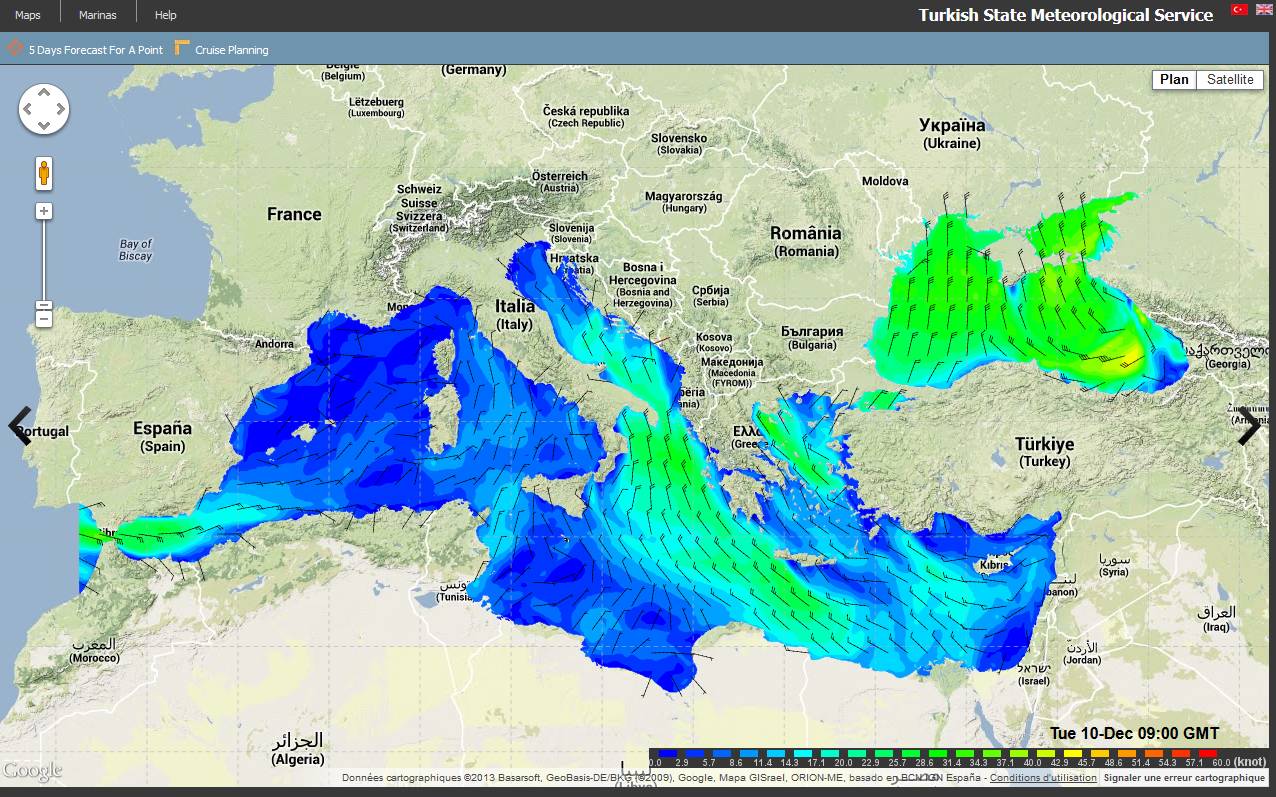Open the Marinas menu
The image size is (1276, 797).
(98, 15)
